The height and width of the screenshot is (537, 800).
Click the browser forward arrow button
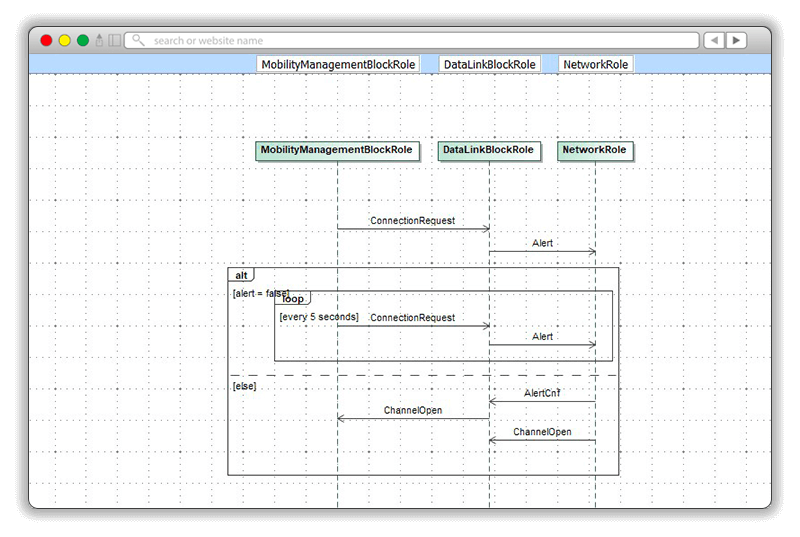(736, 40)
